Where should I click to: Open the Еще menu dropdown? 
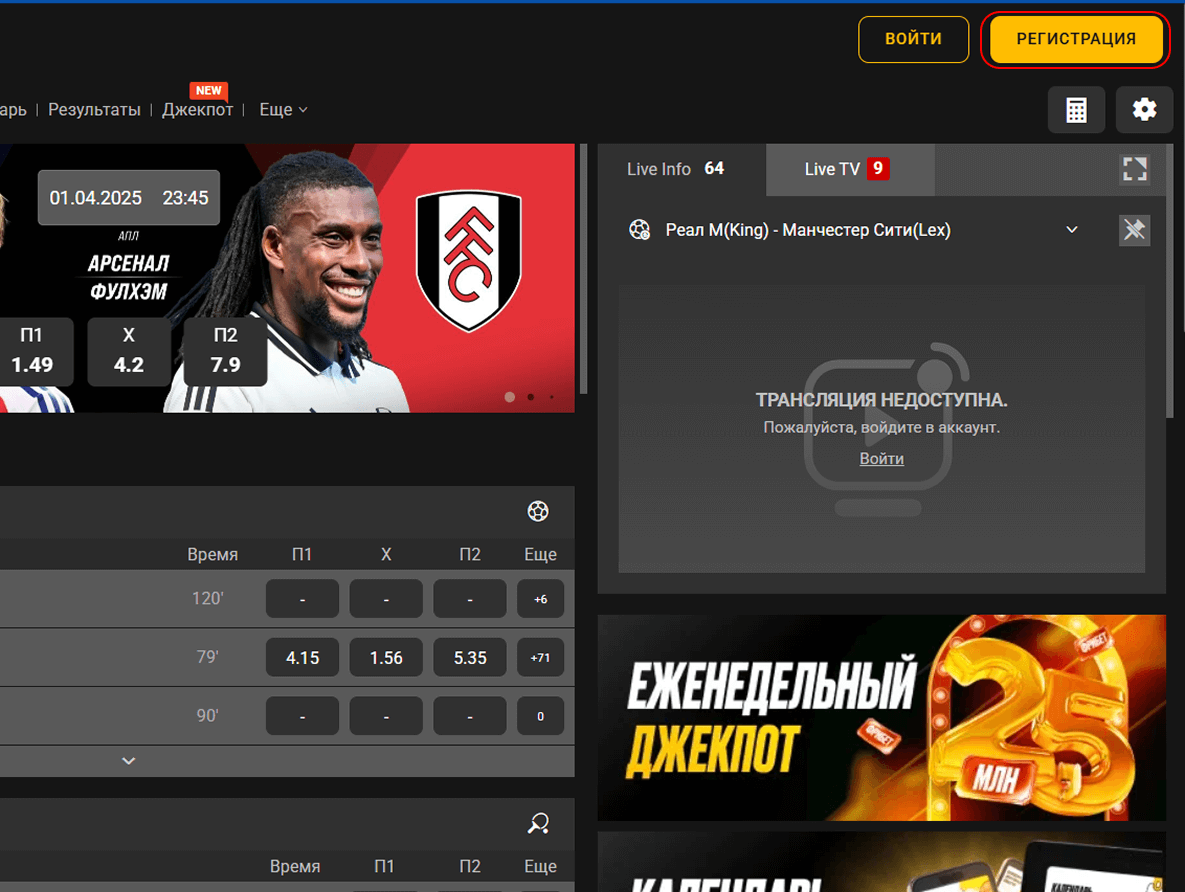tap(283, 110)
